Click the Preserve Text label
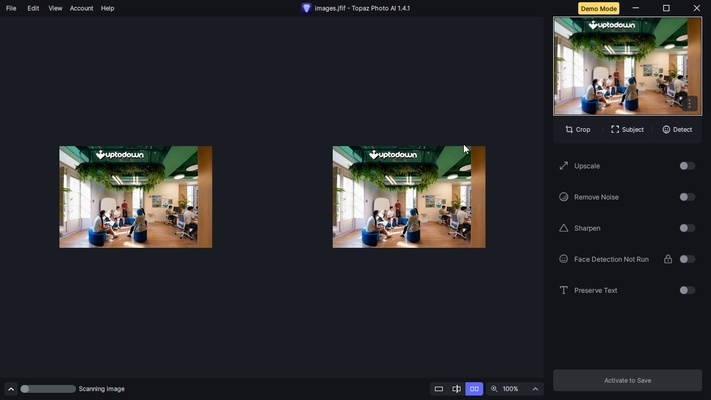711x400 pixels. point(595,290)
